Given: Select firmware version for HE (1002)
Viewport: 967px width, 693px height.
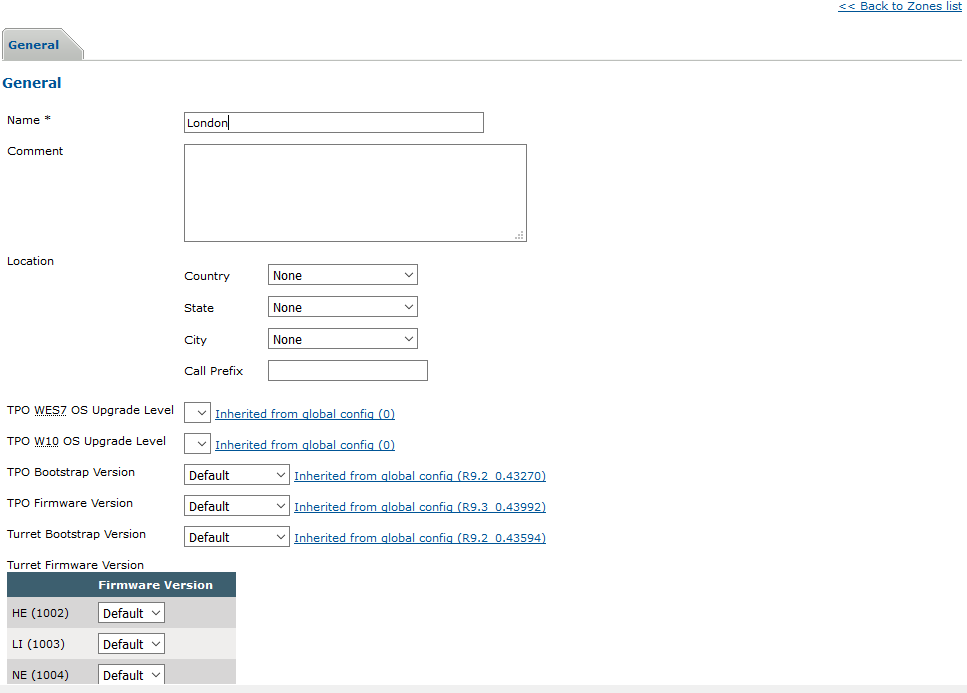Looking at the screenshot, I should [131, 613].
